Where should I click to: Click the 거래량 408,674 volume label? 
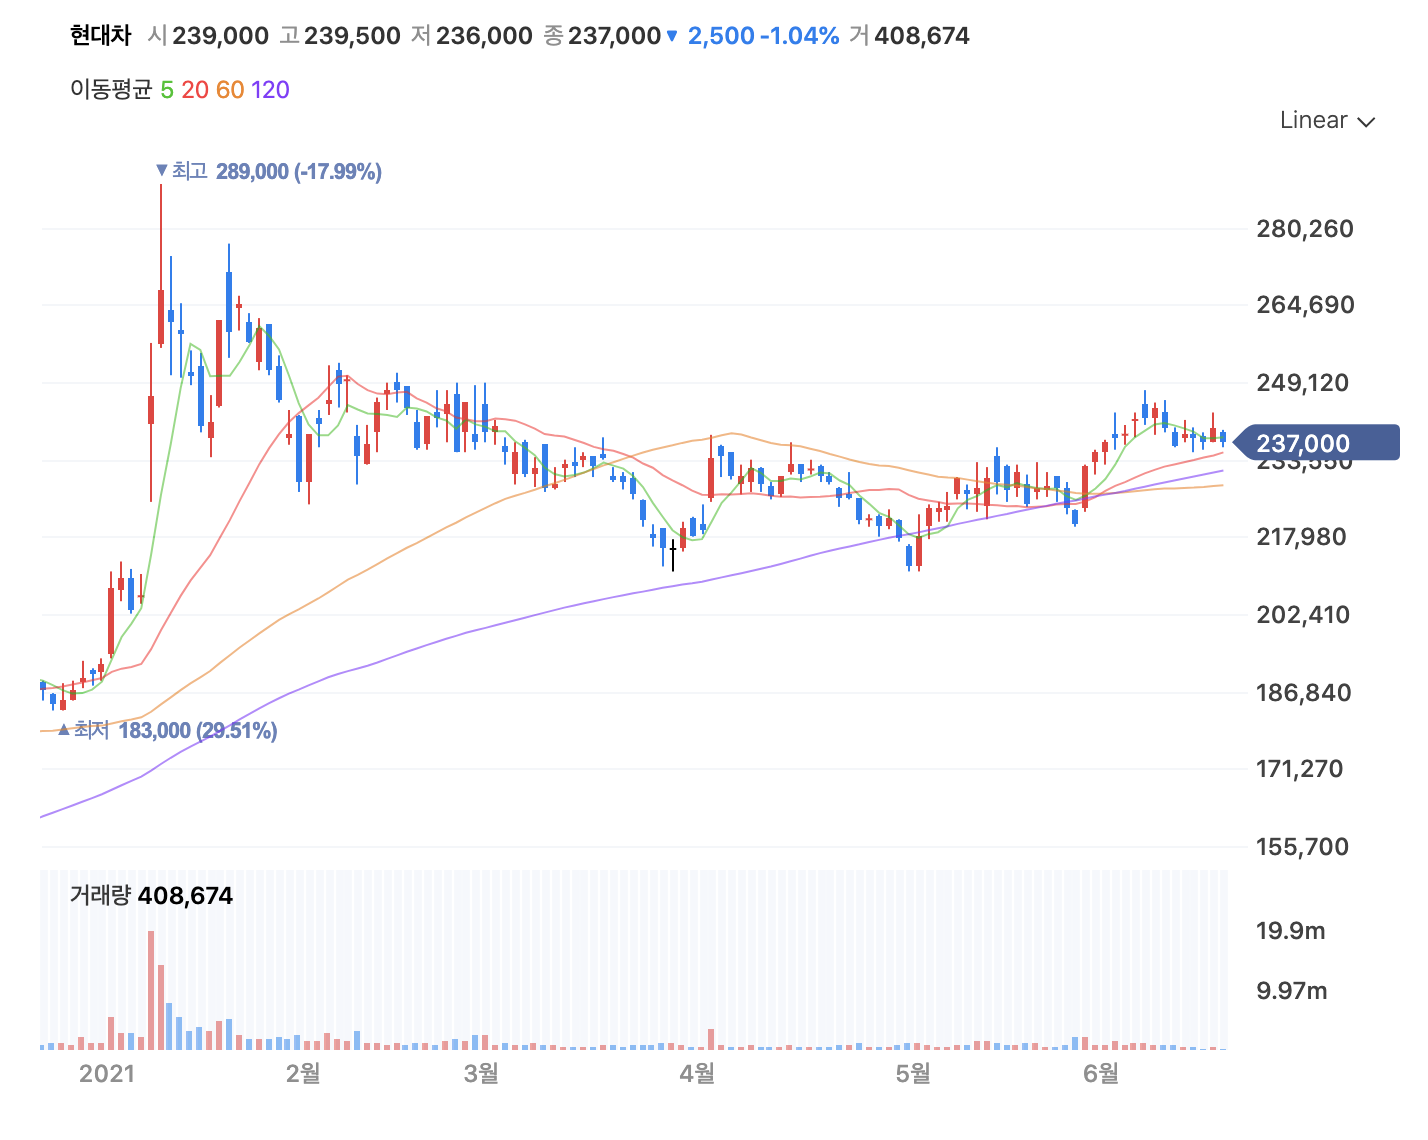click(x=151, y=896)
